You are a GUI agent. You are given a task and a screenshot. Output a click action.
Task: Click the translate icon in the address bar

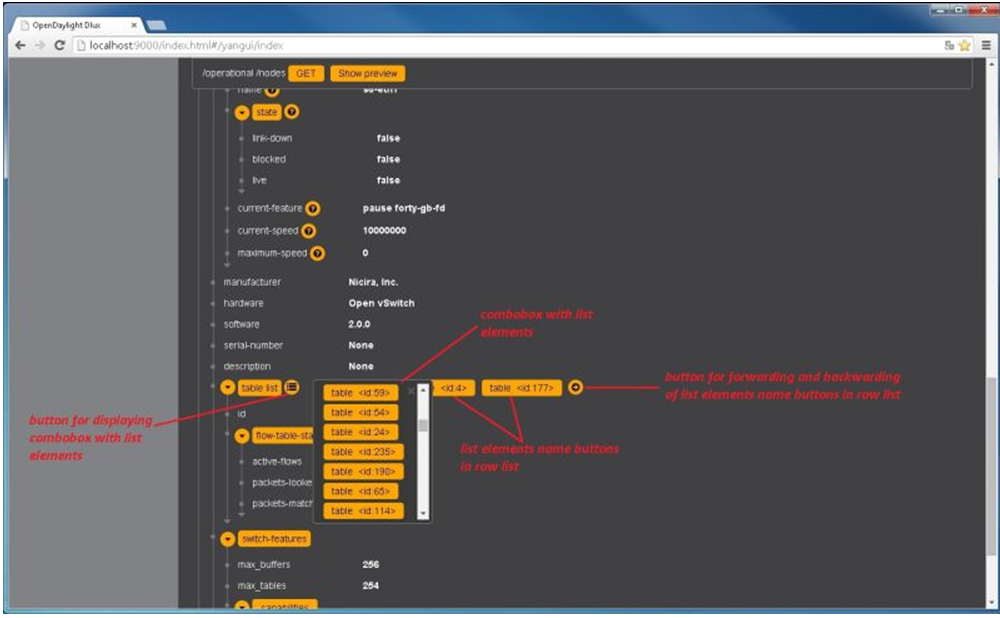pos(949,45)
